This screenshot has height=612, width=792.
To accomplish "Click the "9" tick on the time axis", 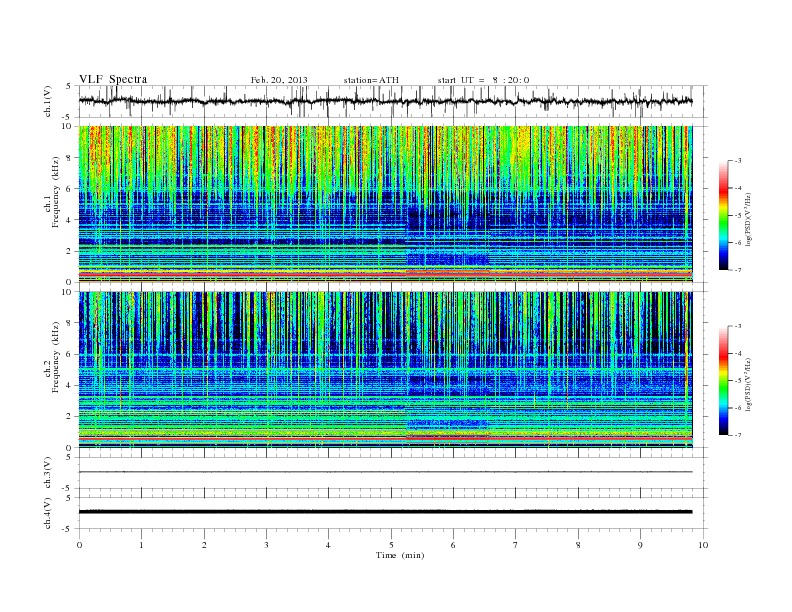I will point(640,545).
